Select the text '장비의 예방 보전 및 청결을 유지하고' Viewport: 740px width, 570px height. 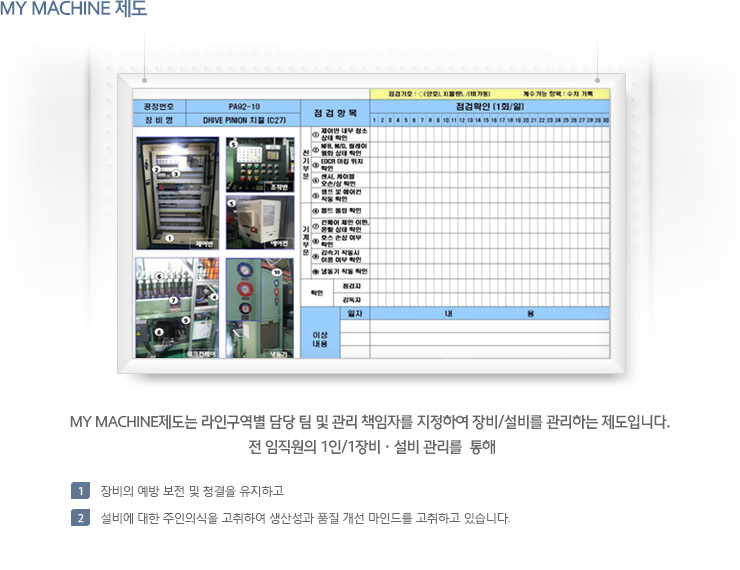coord(192,491)
